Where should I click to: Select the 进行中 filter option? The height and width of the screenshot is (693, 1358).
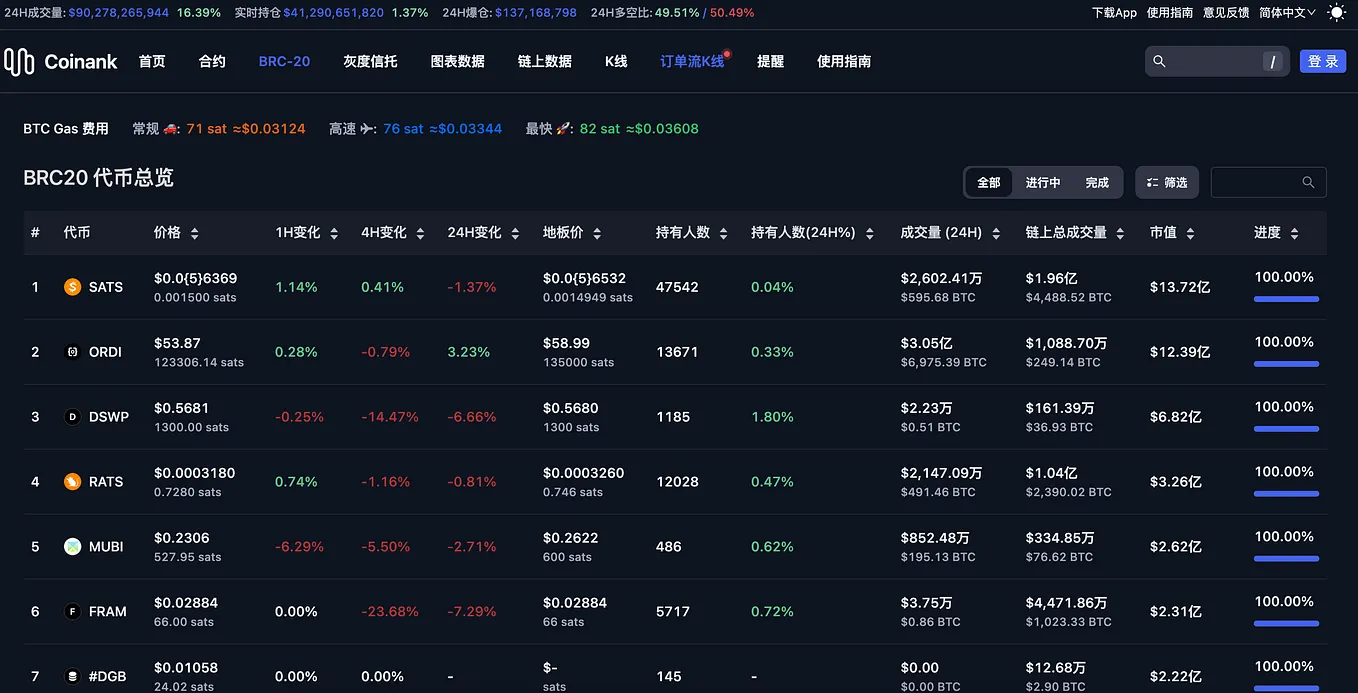pyautogui.click(x=1043, y=183)
